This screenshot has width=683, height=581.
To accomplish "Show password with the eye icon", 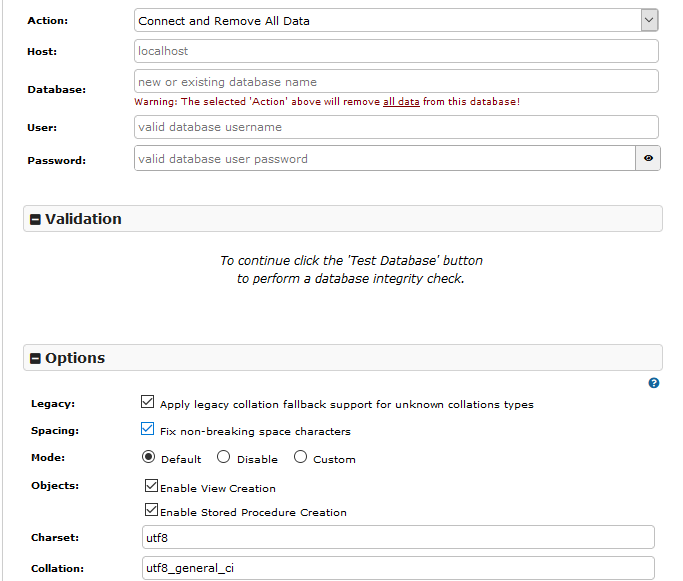I will point(648,159).
